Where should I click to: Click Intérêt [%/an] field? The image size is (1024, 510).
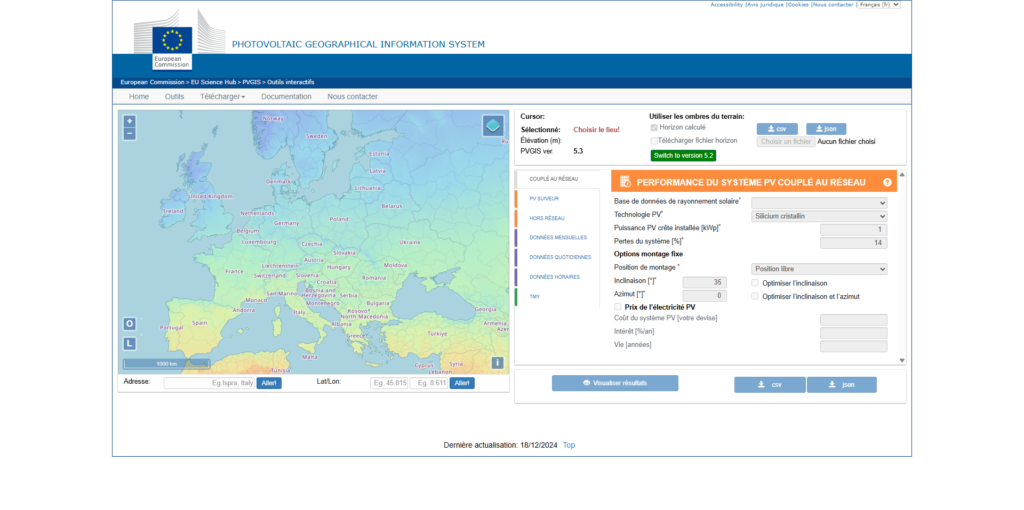854,333
